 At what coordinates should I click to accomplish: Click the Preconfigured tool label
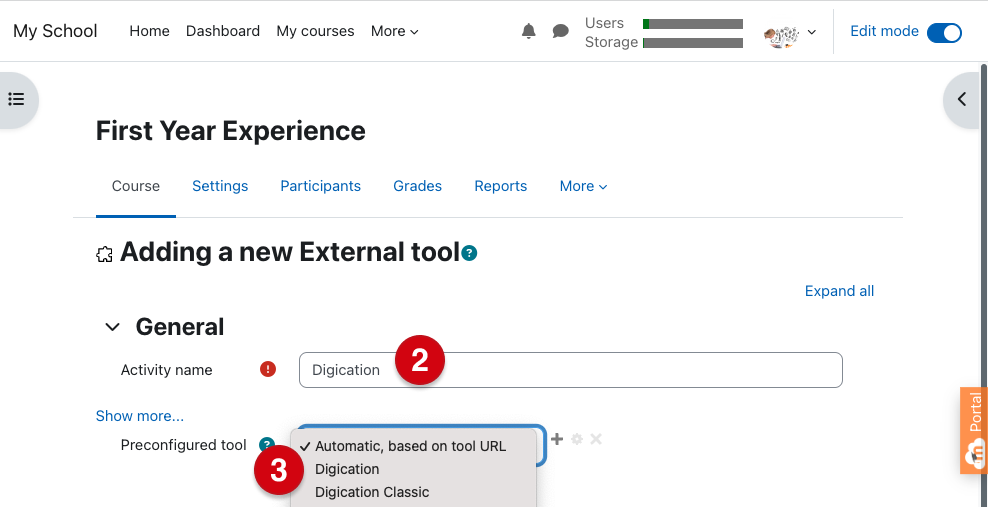183,445
